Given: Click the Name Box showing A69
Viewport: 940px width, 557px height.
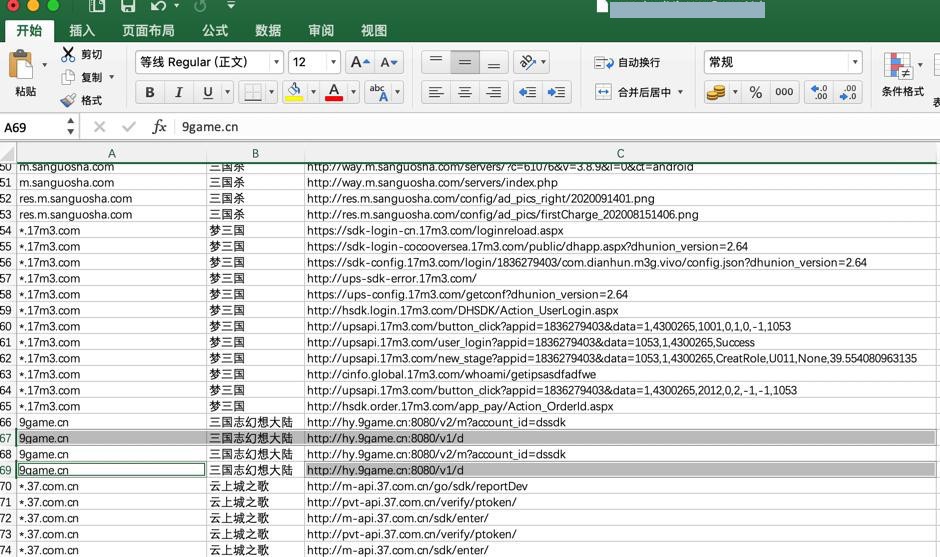Looking at the screenshot, I should [x=34, y=127].
